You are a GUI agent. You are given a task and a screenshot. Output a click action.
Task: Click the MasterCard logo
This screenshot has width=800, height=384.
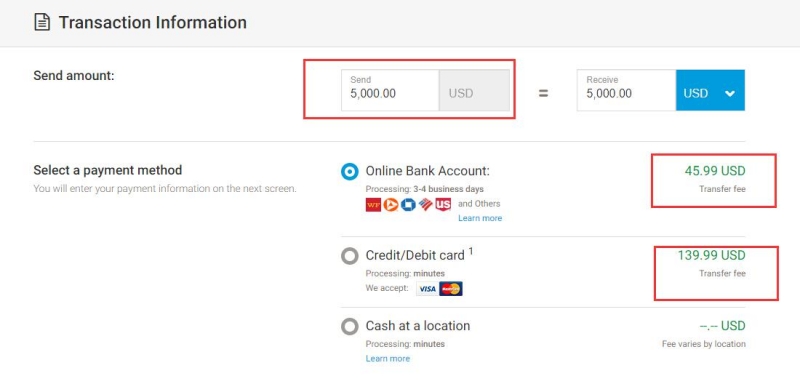click(451, 289)
